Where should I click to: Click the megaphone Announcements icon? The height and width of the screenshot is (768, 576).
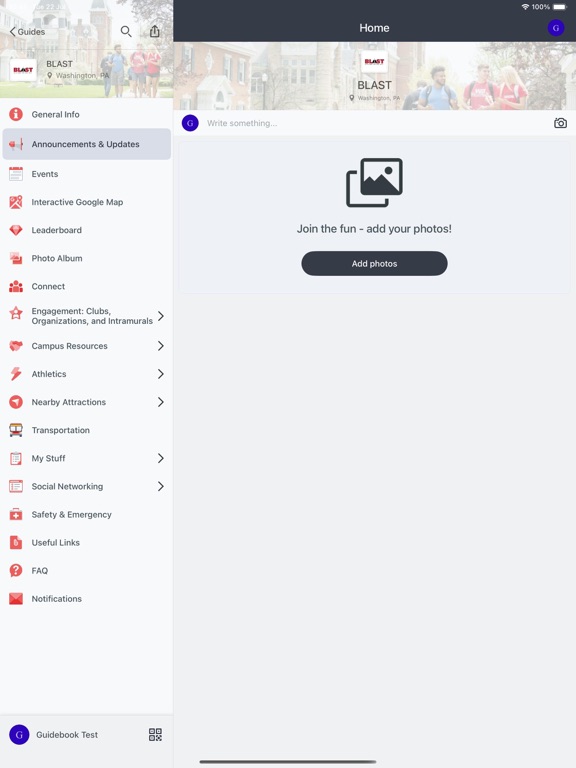(16, 144)
